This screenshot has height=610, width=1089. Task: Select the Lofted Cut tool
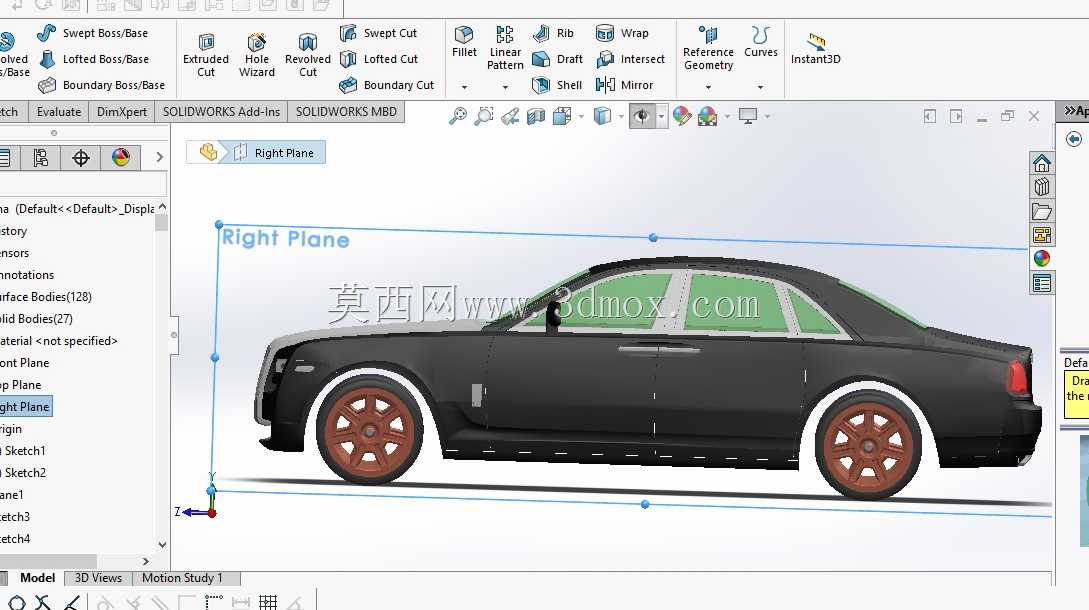click(379, 59)
